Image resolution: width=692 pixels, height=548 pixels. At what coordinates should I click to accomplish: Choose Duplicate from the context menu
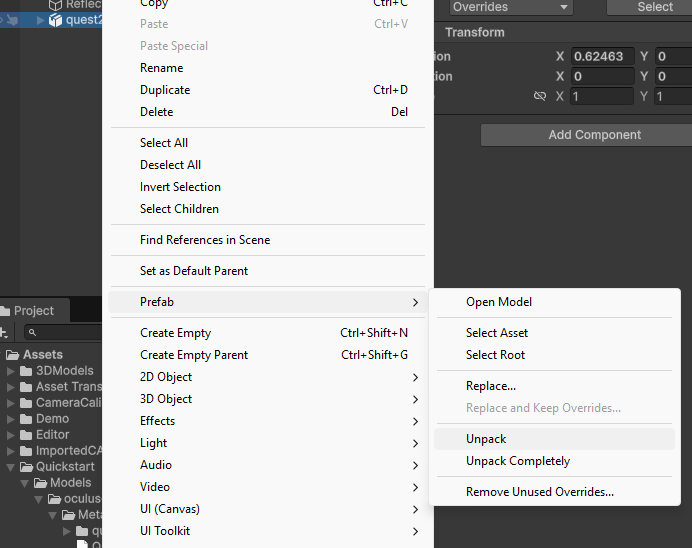click(268, 90)
